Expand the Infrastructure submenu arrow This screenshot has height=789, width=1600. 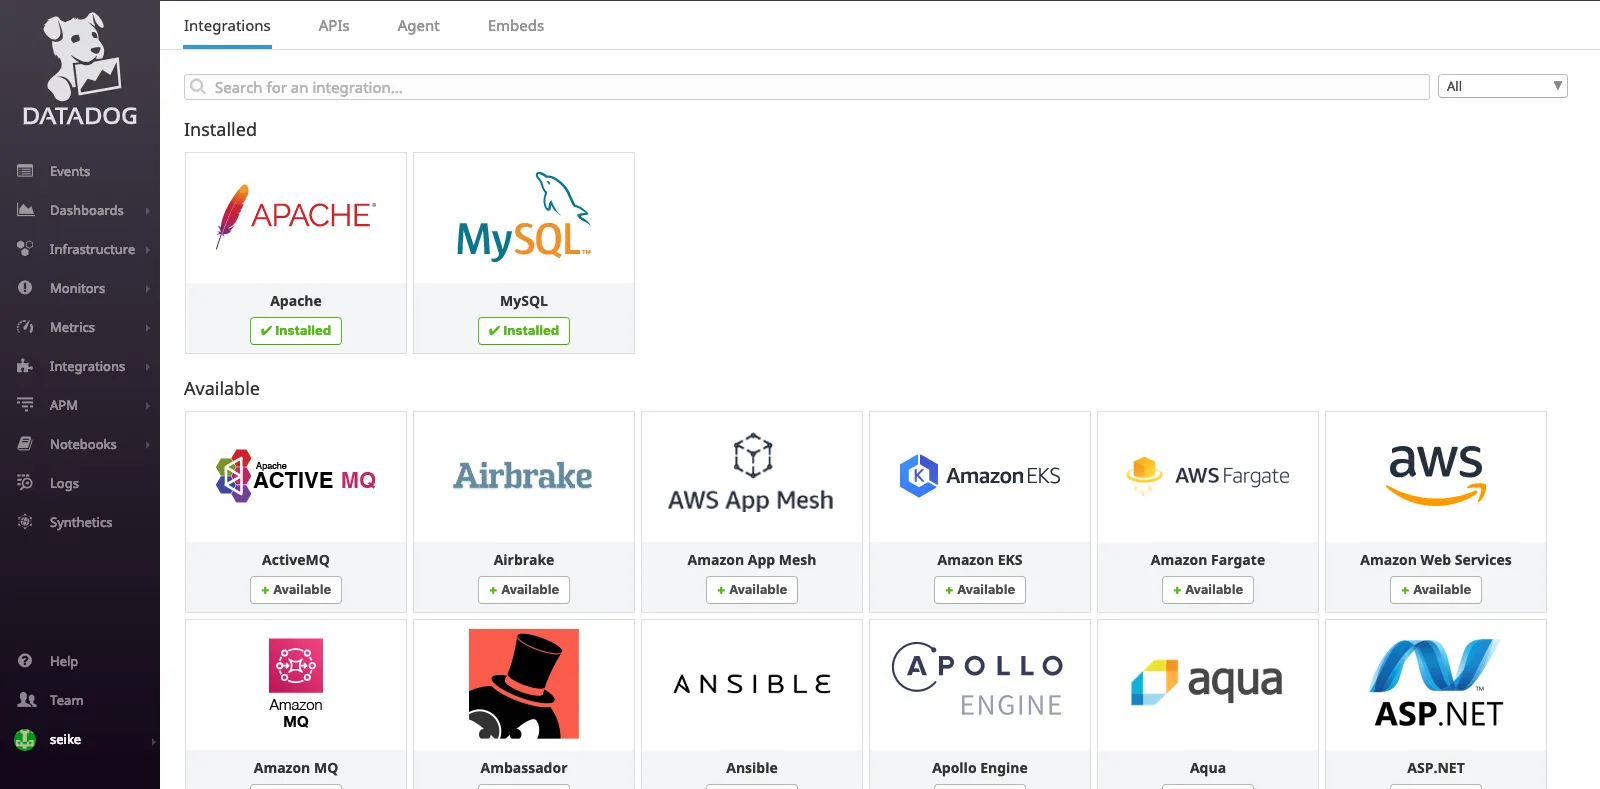(148, 250)
